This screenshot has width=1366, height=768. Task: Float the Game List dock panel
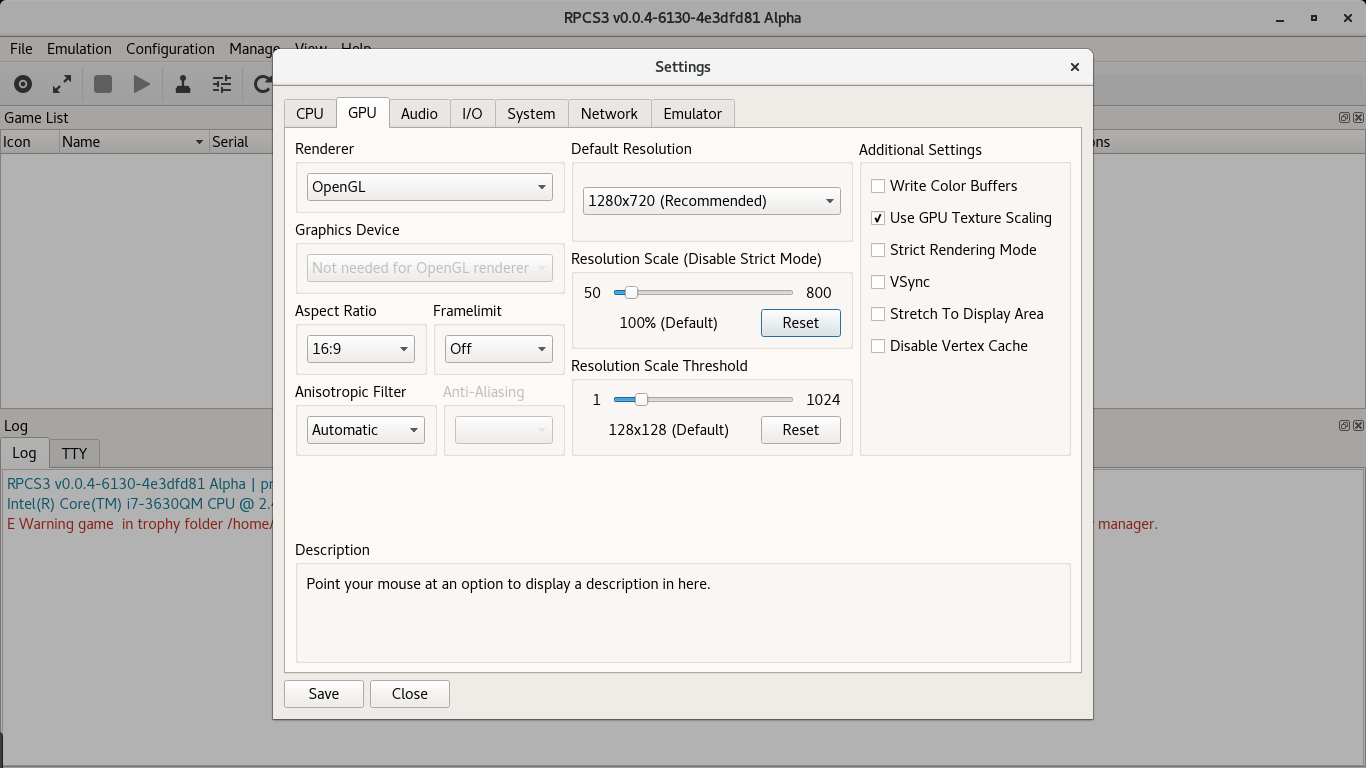click(1344, 117)
